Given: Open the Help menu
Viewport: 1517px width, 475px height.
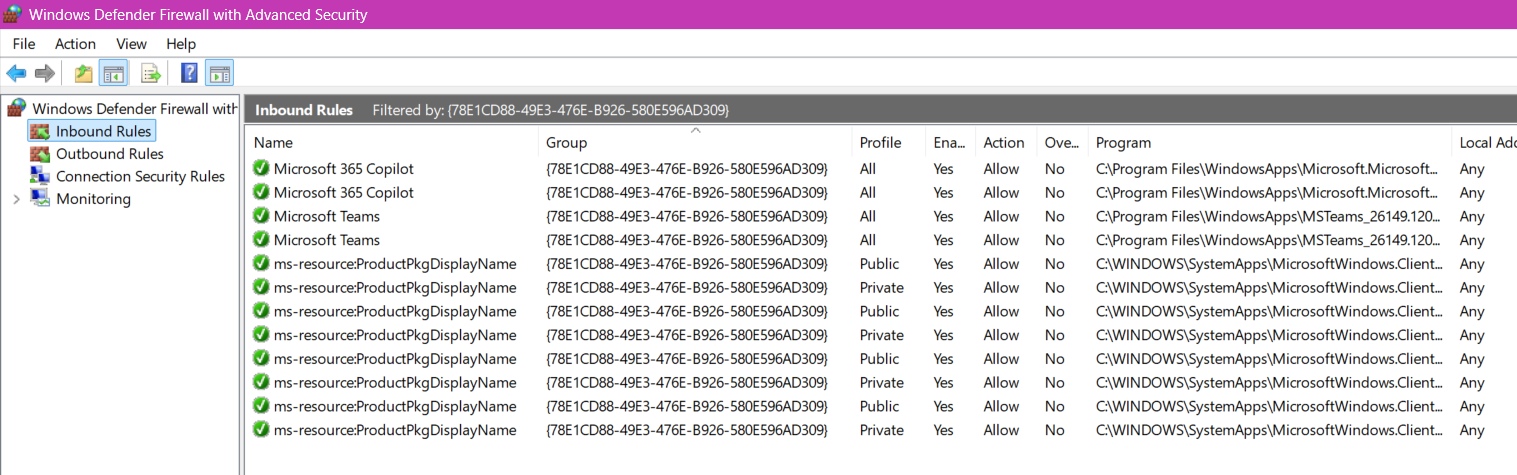Looking at the screenshot, I should coord(181,44).
